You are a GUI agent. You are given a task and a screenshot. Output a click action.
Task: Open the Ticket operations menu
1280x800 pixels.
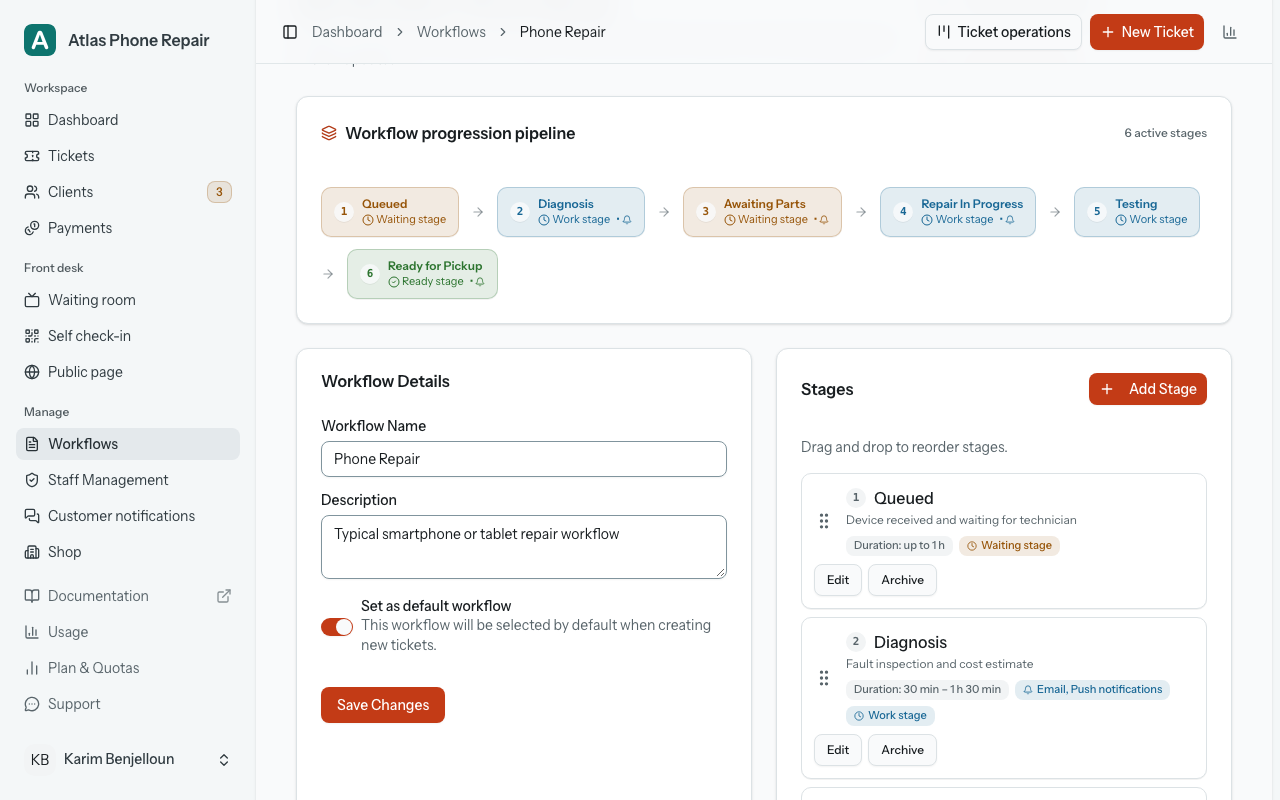[x=1004, y=32]
